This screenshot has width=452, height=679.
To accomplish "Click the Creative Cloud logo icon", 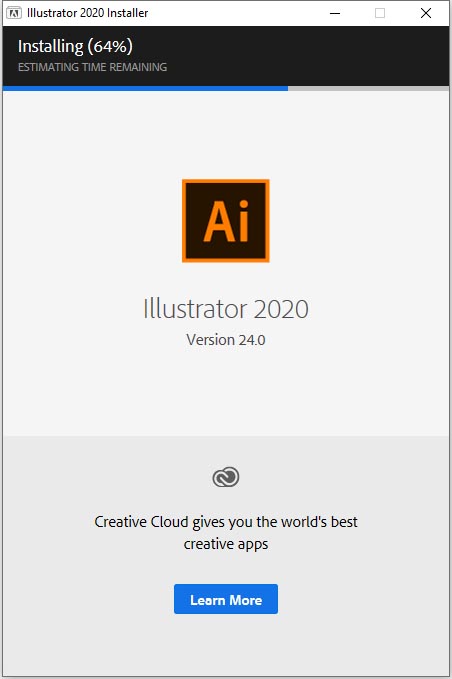I will click(x=226, y=477).
